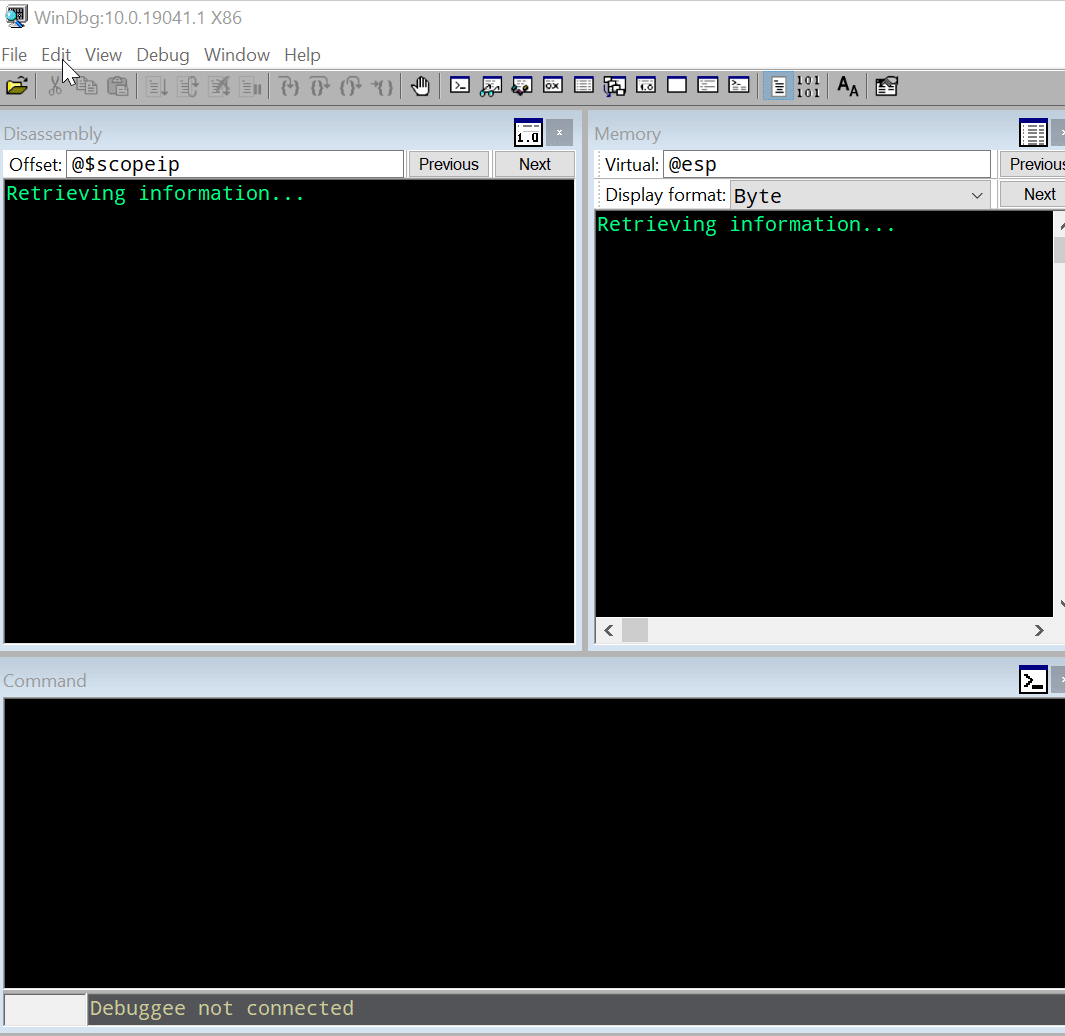Click the Go (run) toolbar icon
This screenshot has height=1036, width=1065.
coord(158,86)
